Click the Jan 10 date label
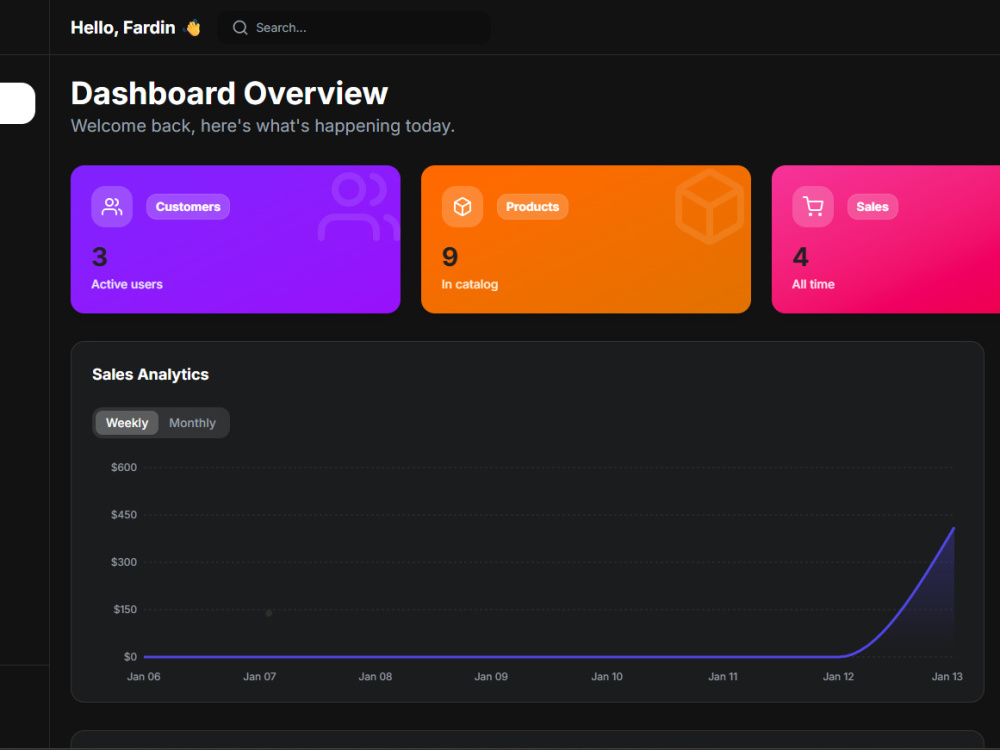The width and height of the screenshot is (1000, 750). coord(607,677)
